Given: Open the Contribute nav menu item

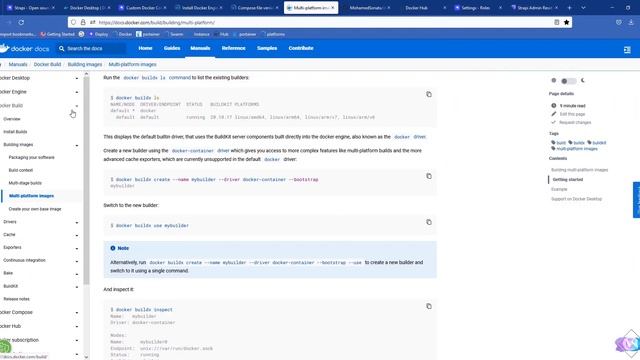Looking at the screenshot, I should tap(301, 48).
